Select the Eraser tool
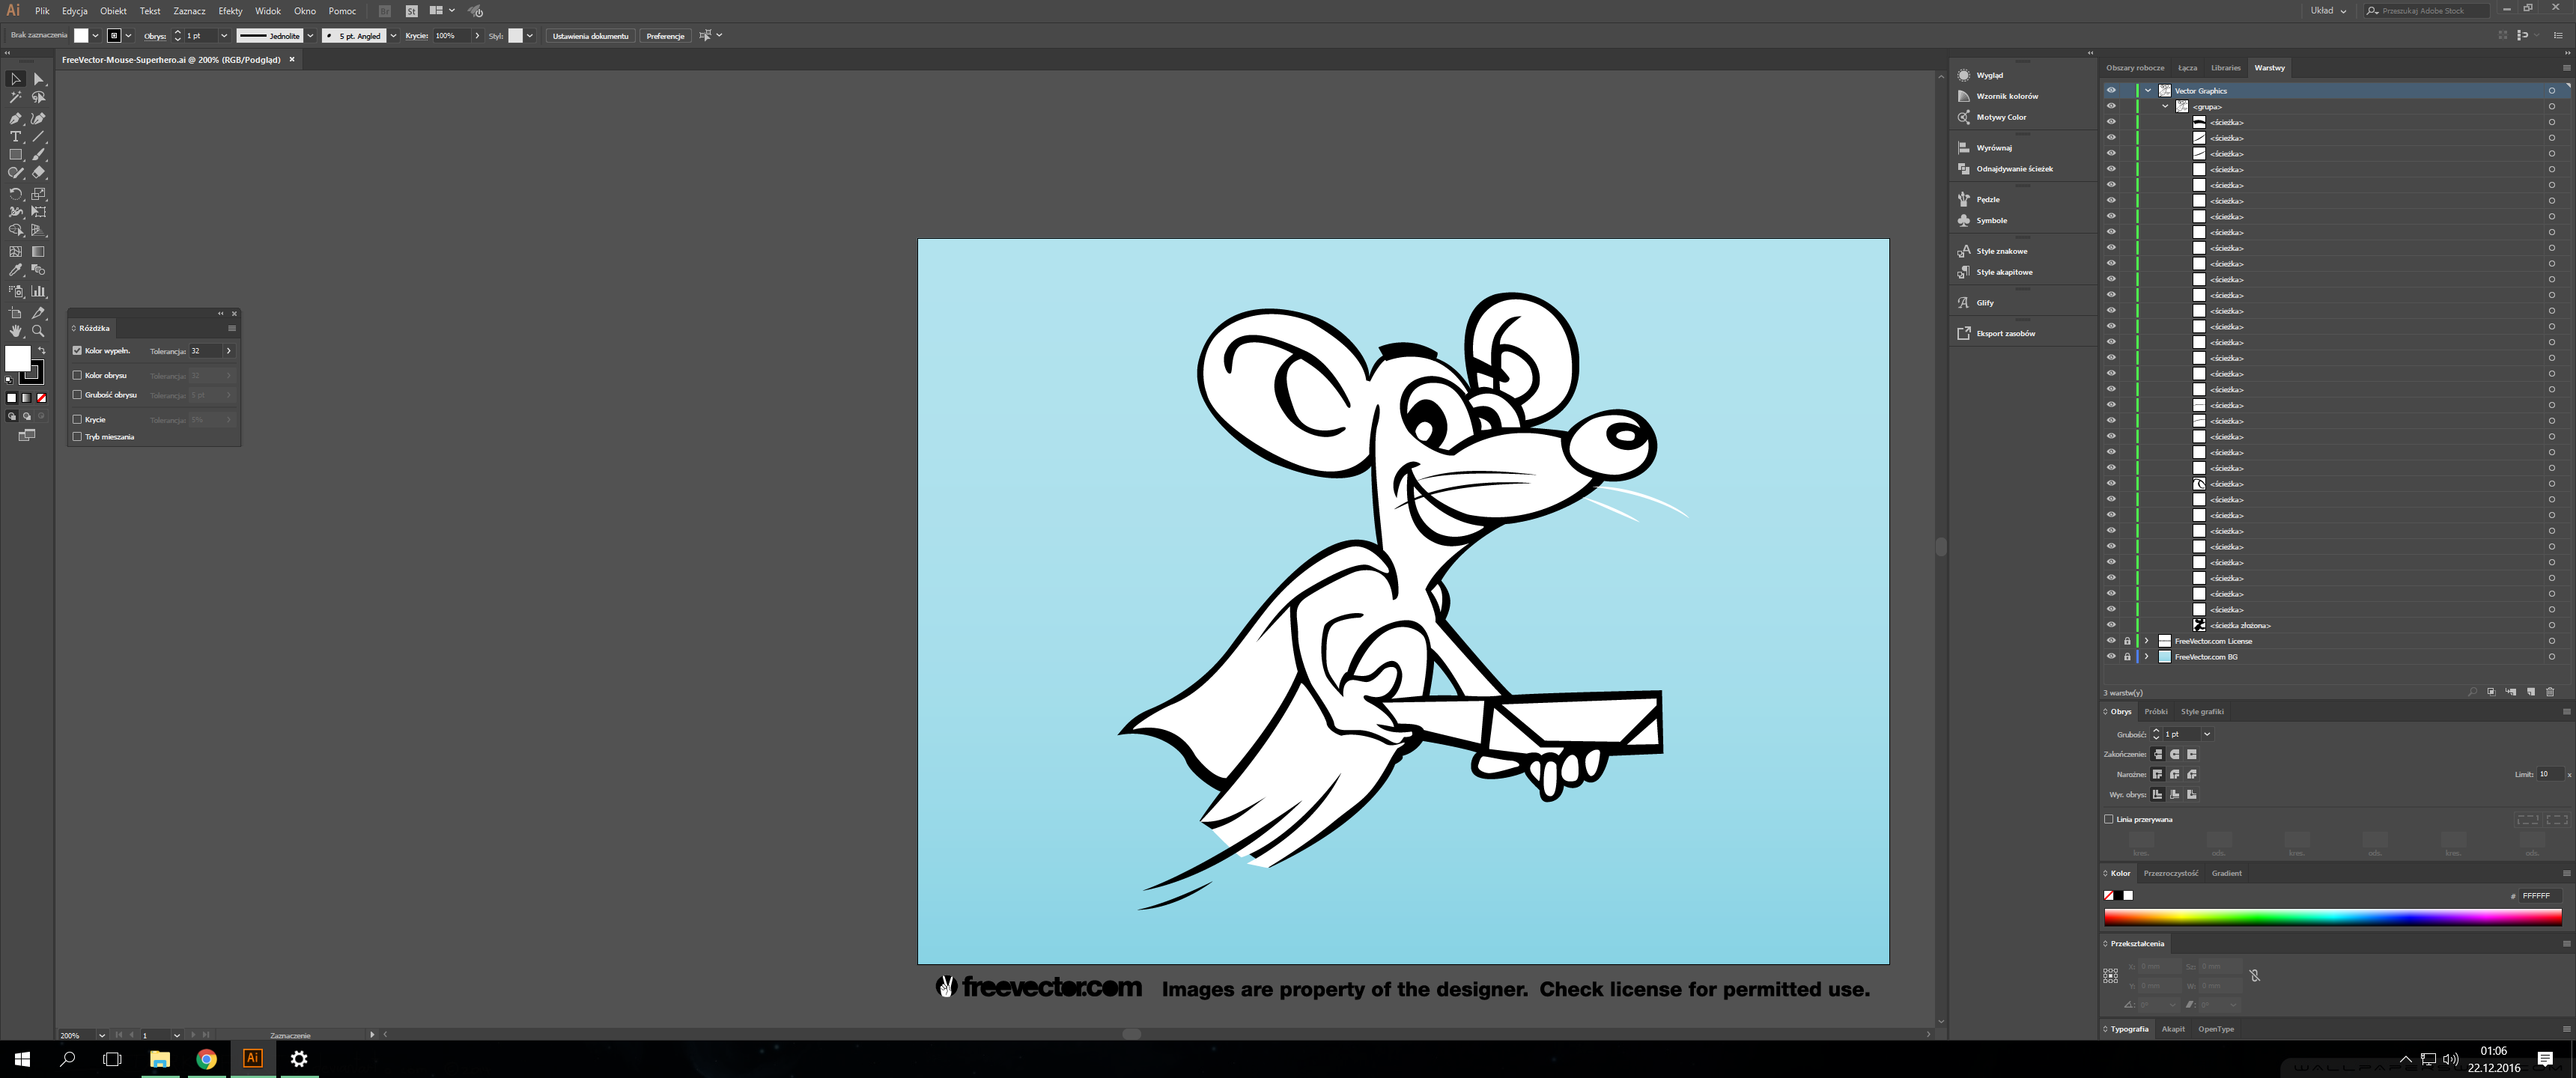The image size is (2576, 1078). point(39,173)
